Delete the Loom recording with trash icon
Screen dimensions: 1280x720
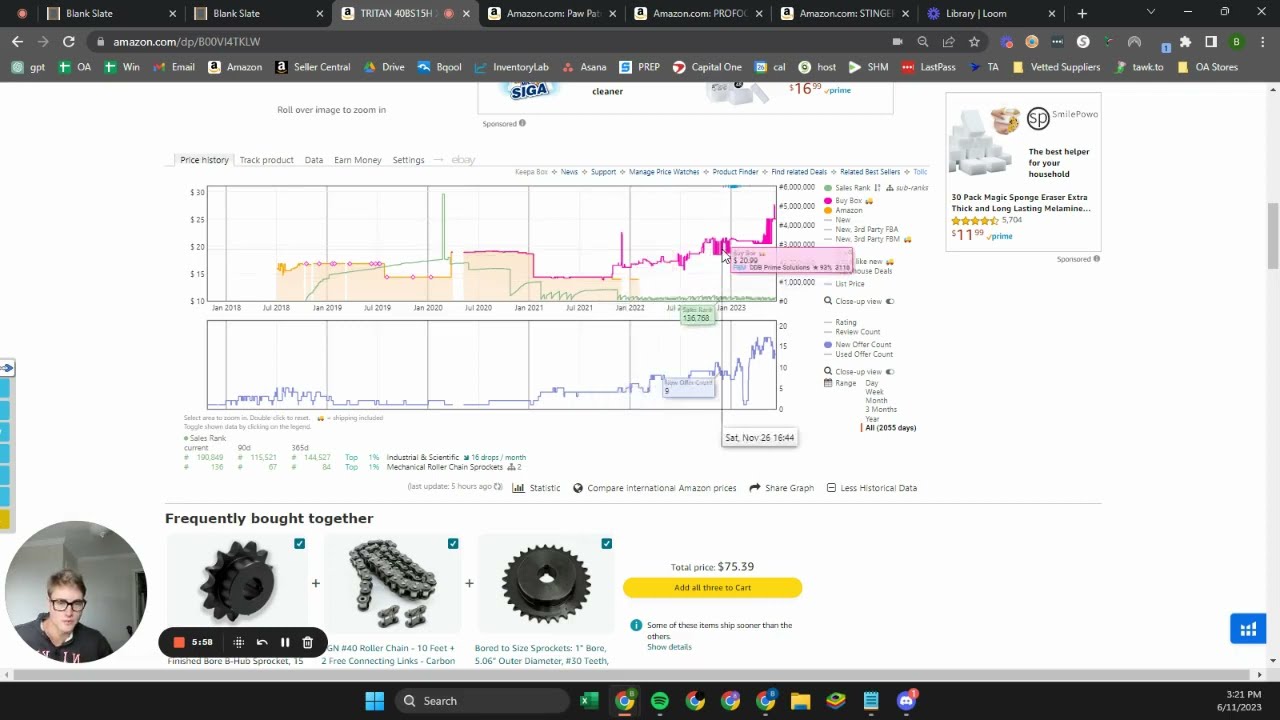pyautogui.click(x=308, y=642)
